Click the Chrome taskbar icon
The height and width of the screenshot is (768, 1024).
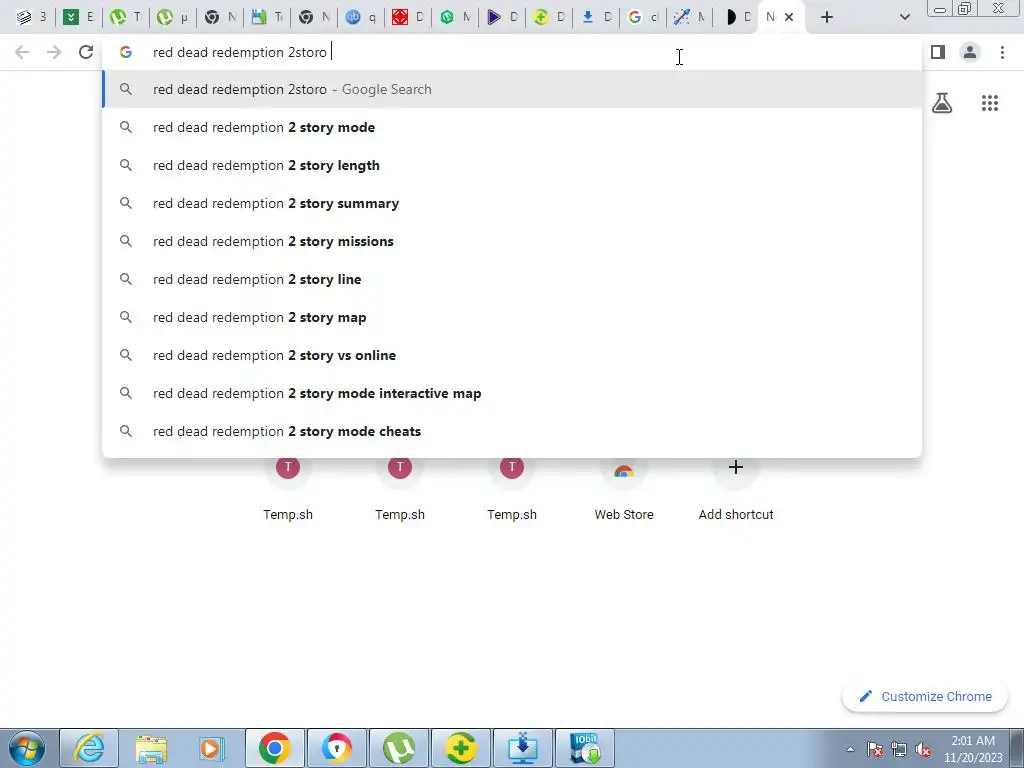pyautogui.click(x=274, y=748)
